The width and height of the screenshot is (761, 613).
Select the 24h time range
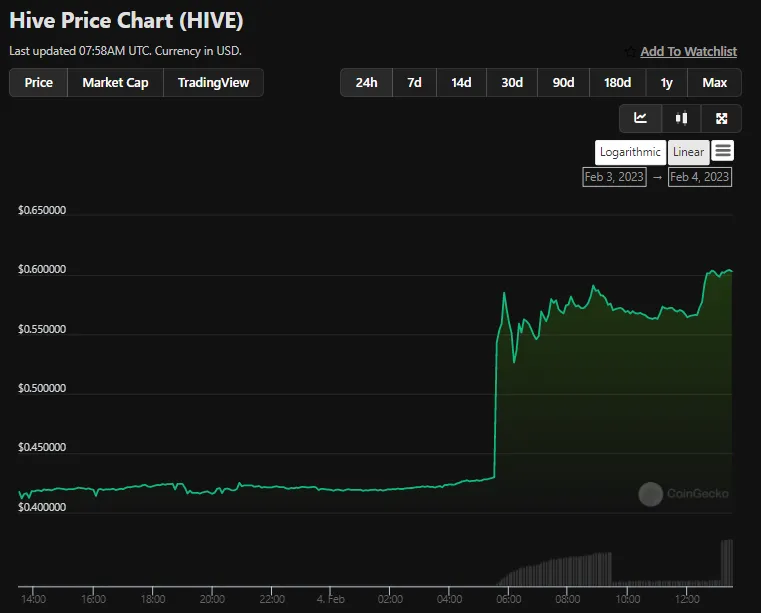pyautogui.click(x=366, y=83)
